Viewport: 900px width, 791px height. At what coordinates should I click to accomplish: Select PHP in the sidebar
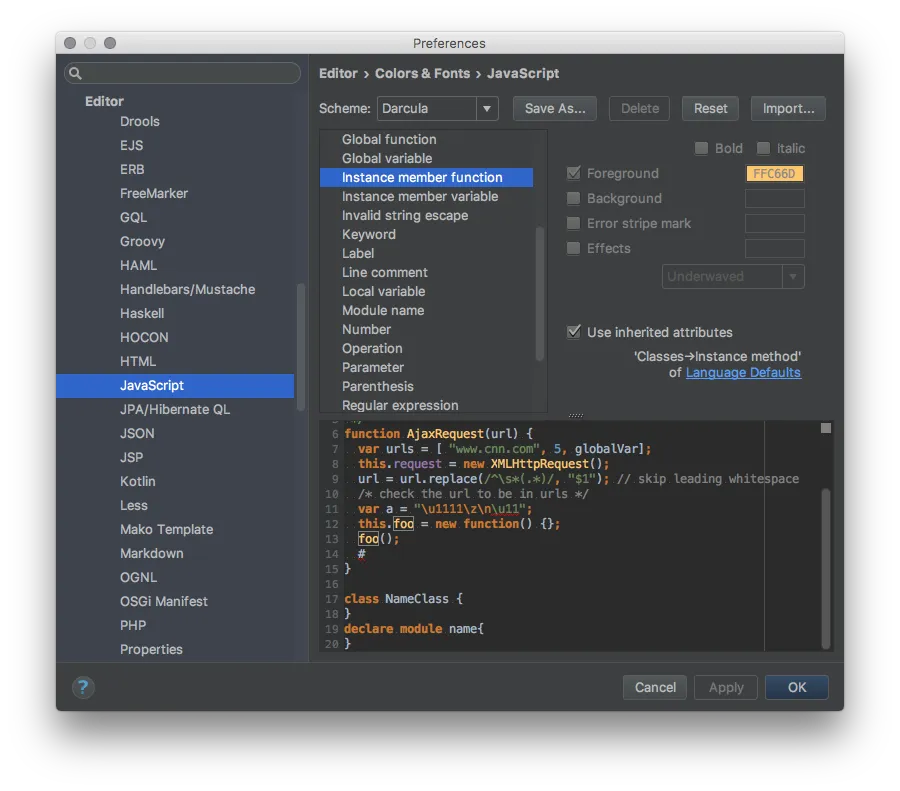pos(133,626)
